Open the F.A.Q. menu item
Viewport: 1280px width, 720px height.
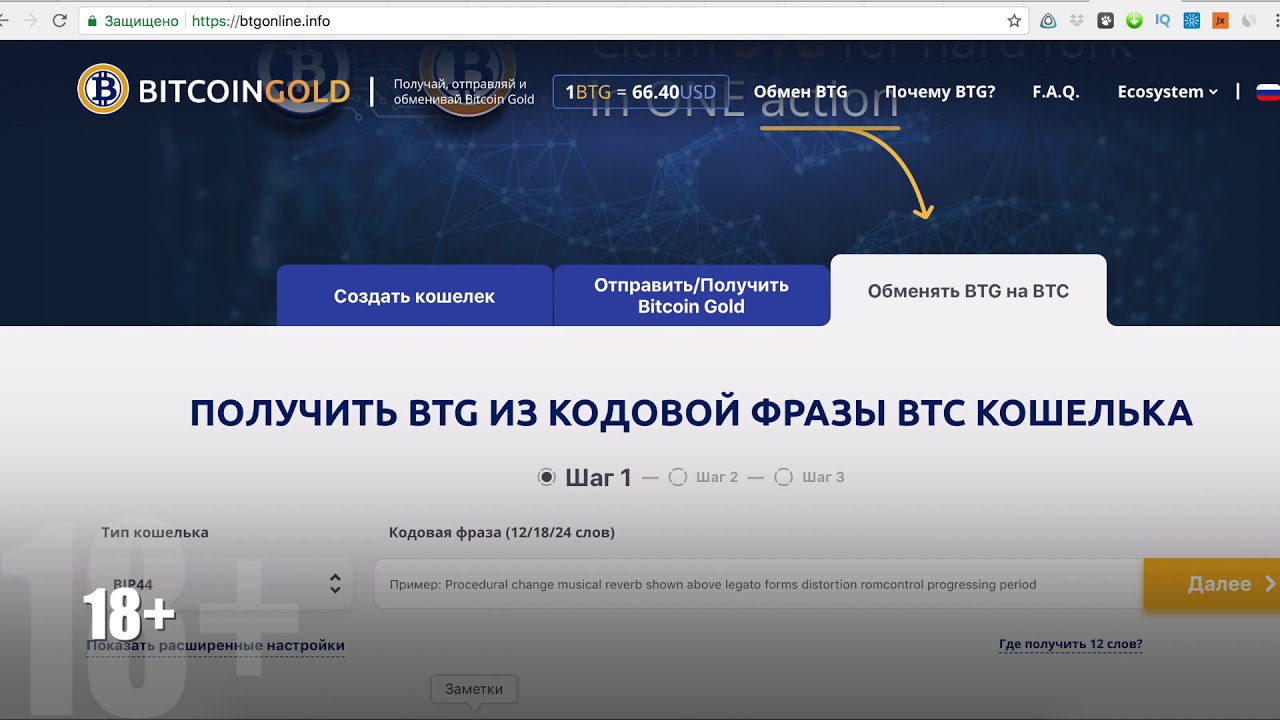[x=1056, y=91]
